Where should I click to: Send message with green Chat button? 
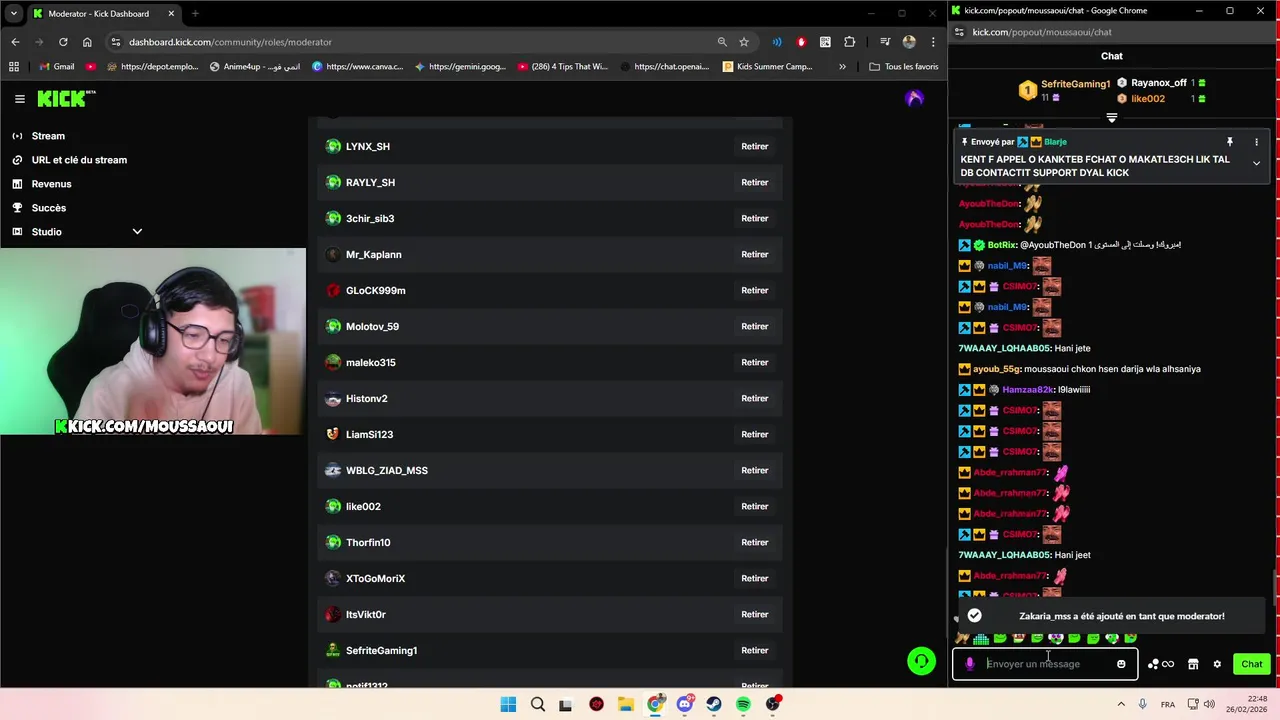tap(1252, 664)
